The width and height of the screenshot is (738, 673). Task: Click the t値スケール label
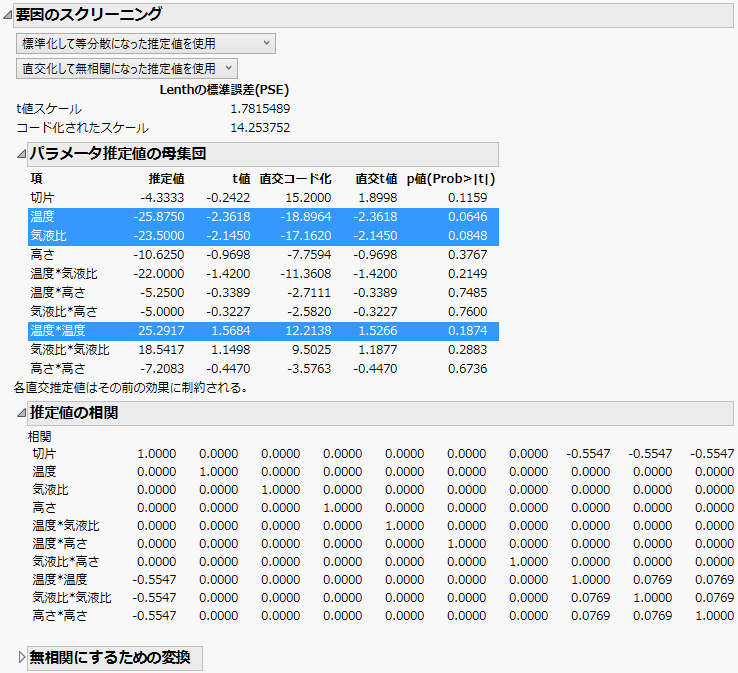pyautogui.click(x=49, y=109)
